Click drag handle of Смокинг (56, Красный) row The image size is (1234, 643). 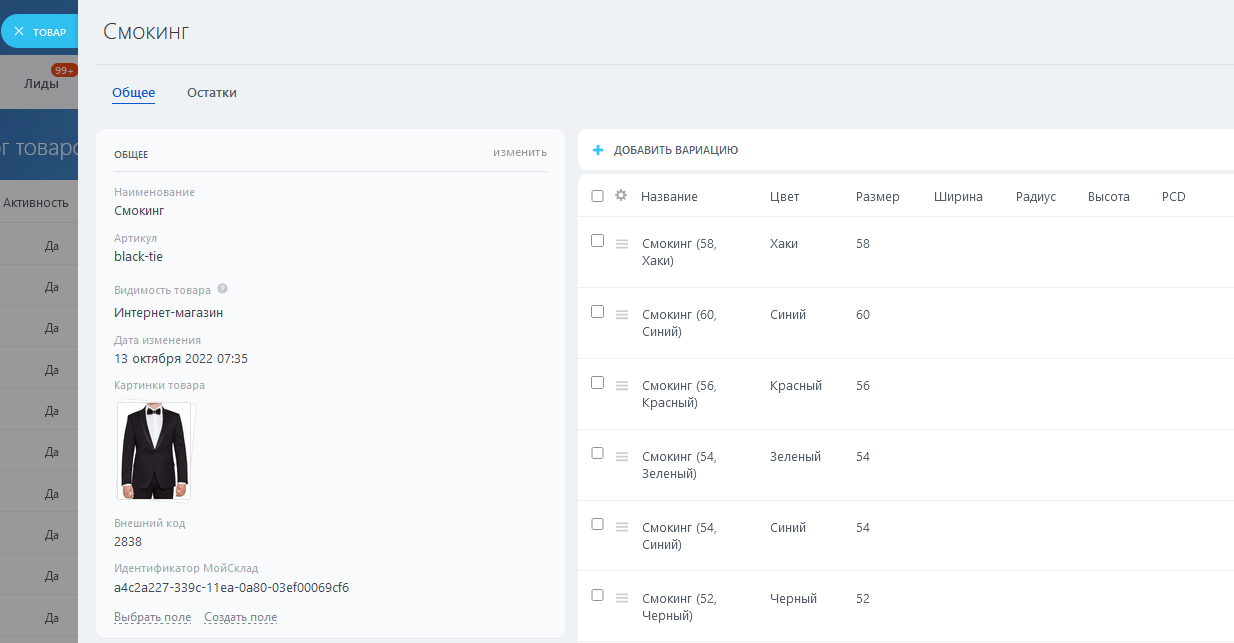click(622, 386)
